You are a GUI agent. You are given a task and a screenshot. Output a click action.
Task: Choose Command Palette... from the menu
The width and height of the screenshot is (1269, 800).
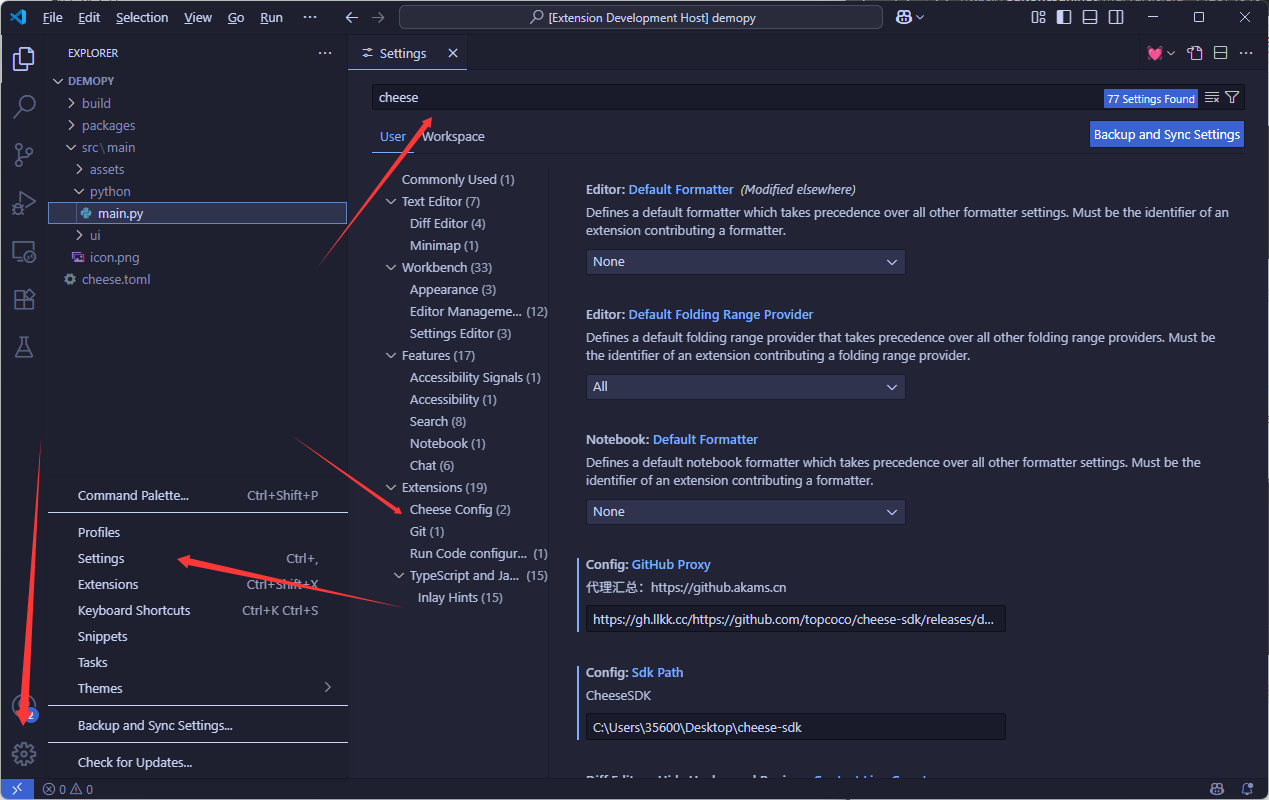[x=198, y=495]
